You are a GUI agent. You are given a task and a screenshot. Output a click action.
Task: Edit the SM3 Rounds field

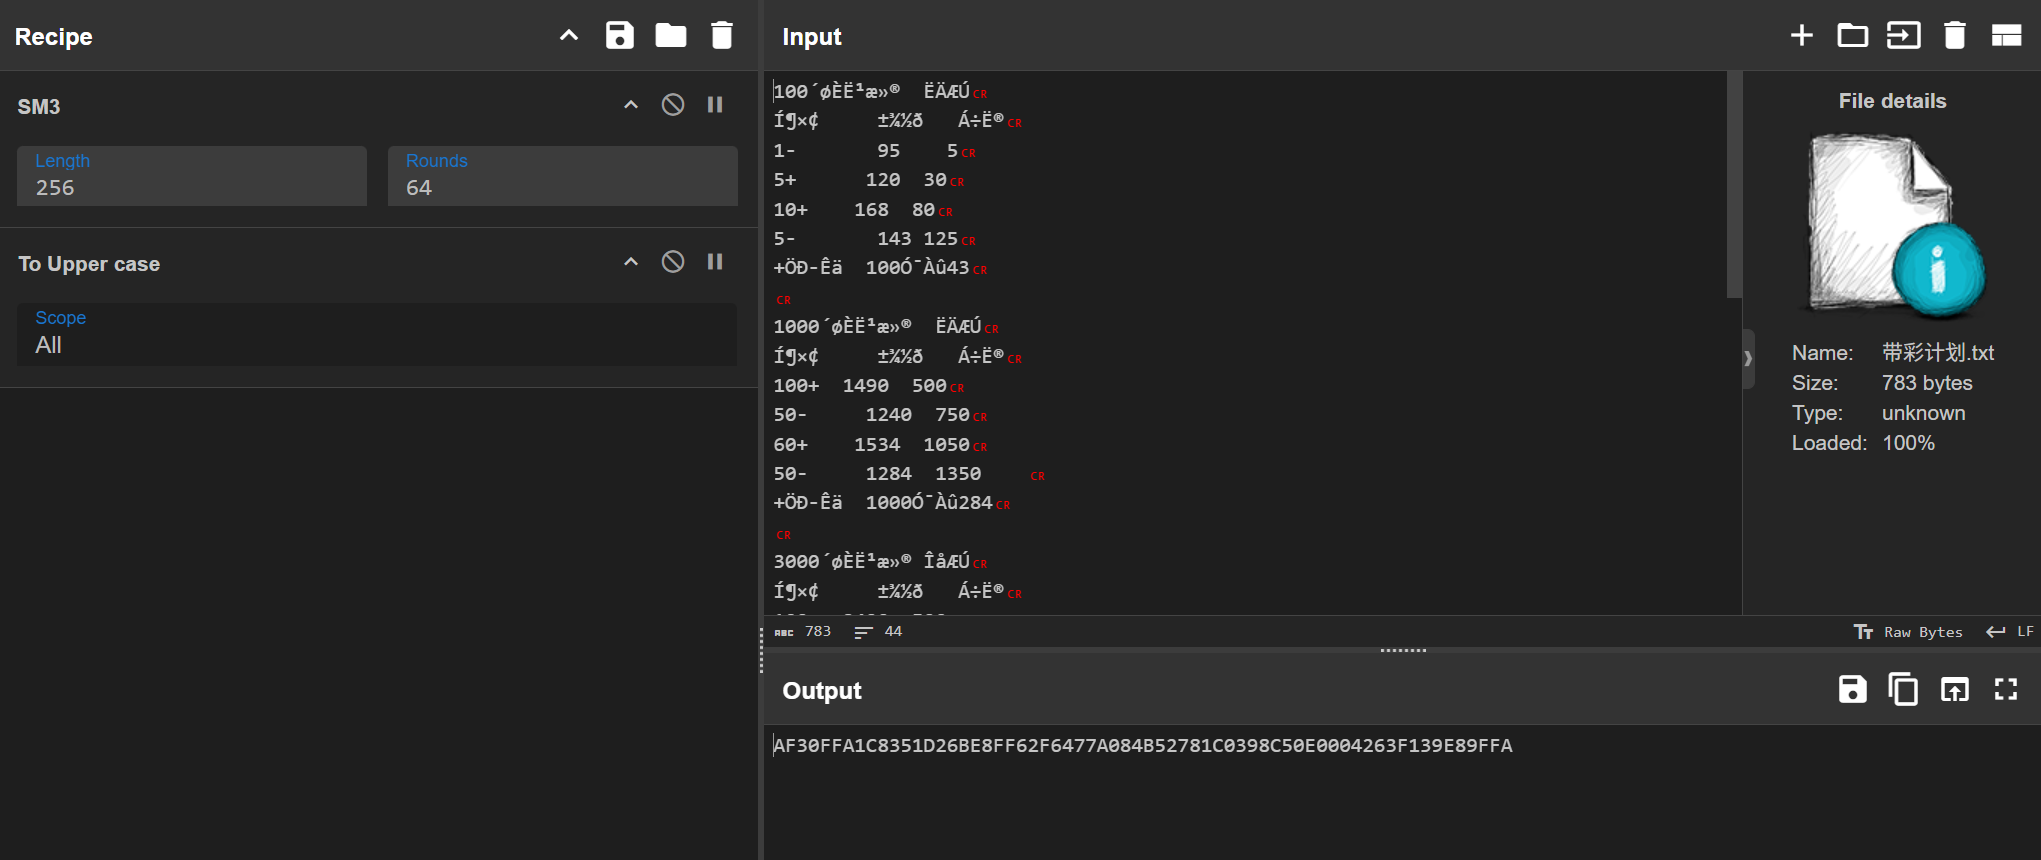coord(563,176)
